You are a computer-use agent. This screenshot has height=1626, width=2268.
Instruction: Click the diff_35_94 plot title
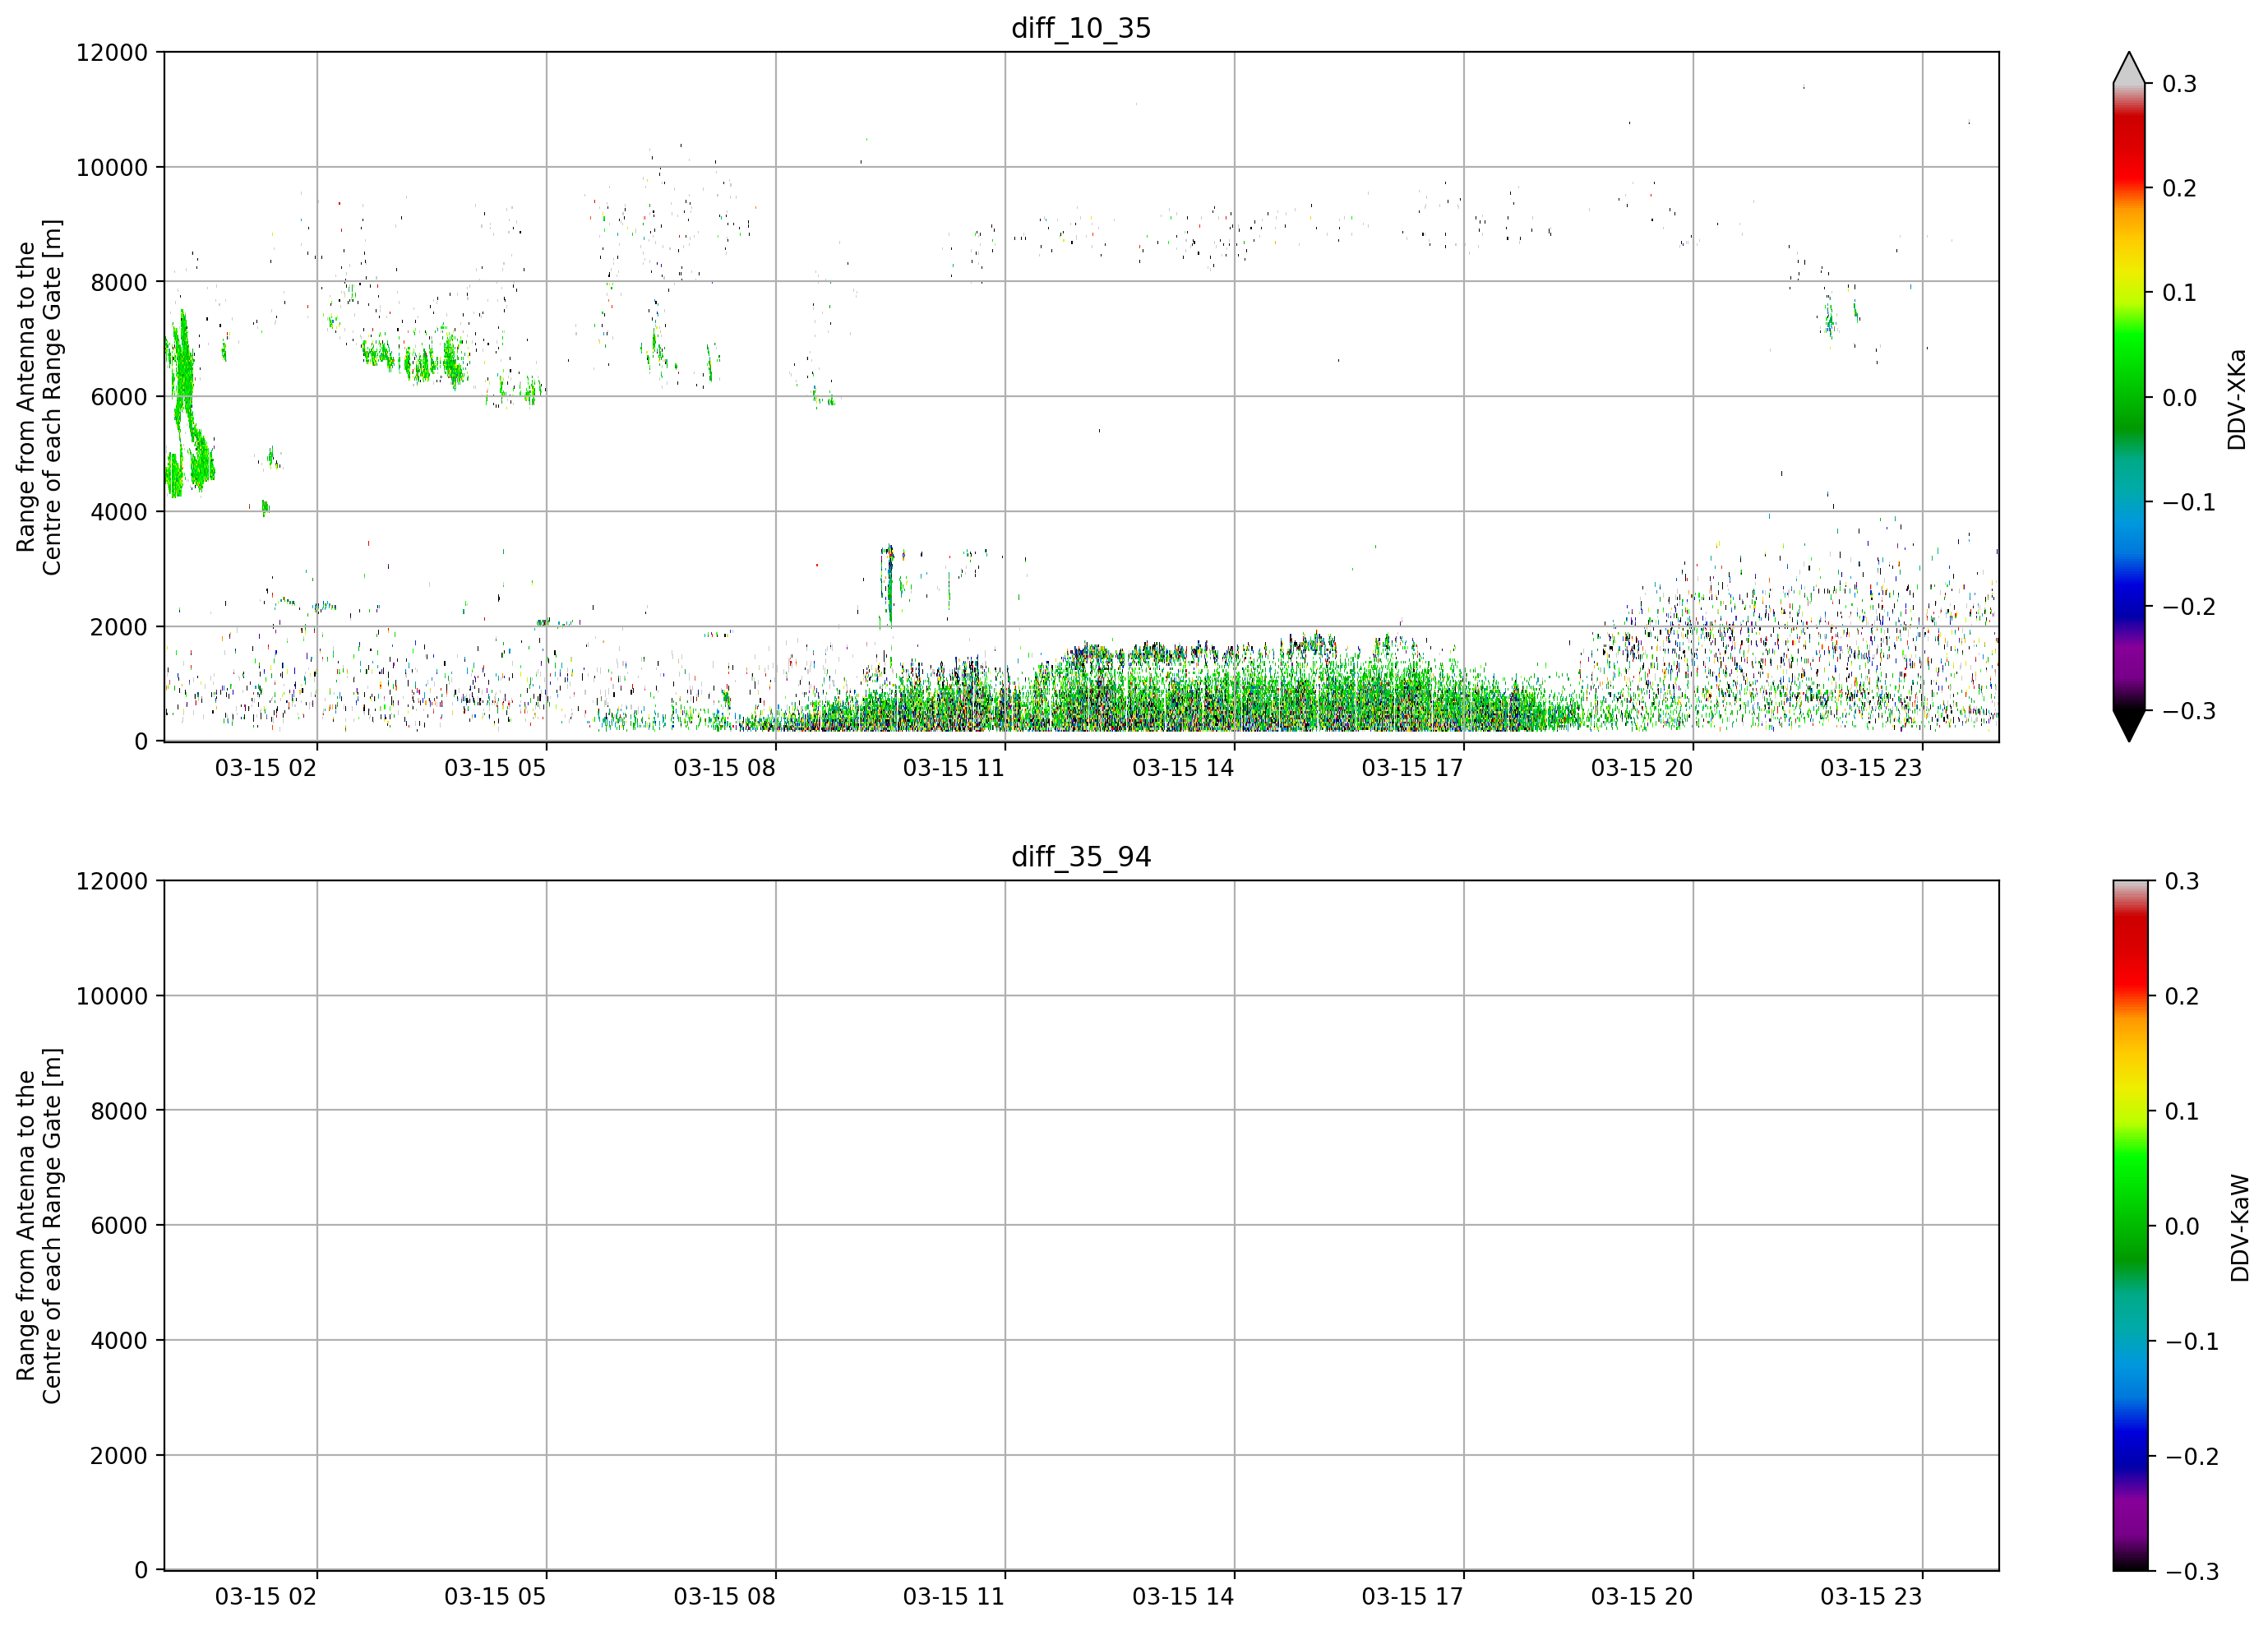coord(1081,857)
